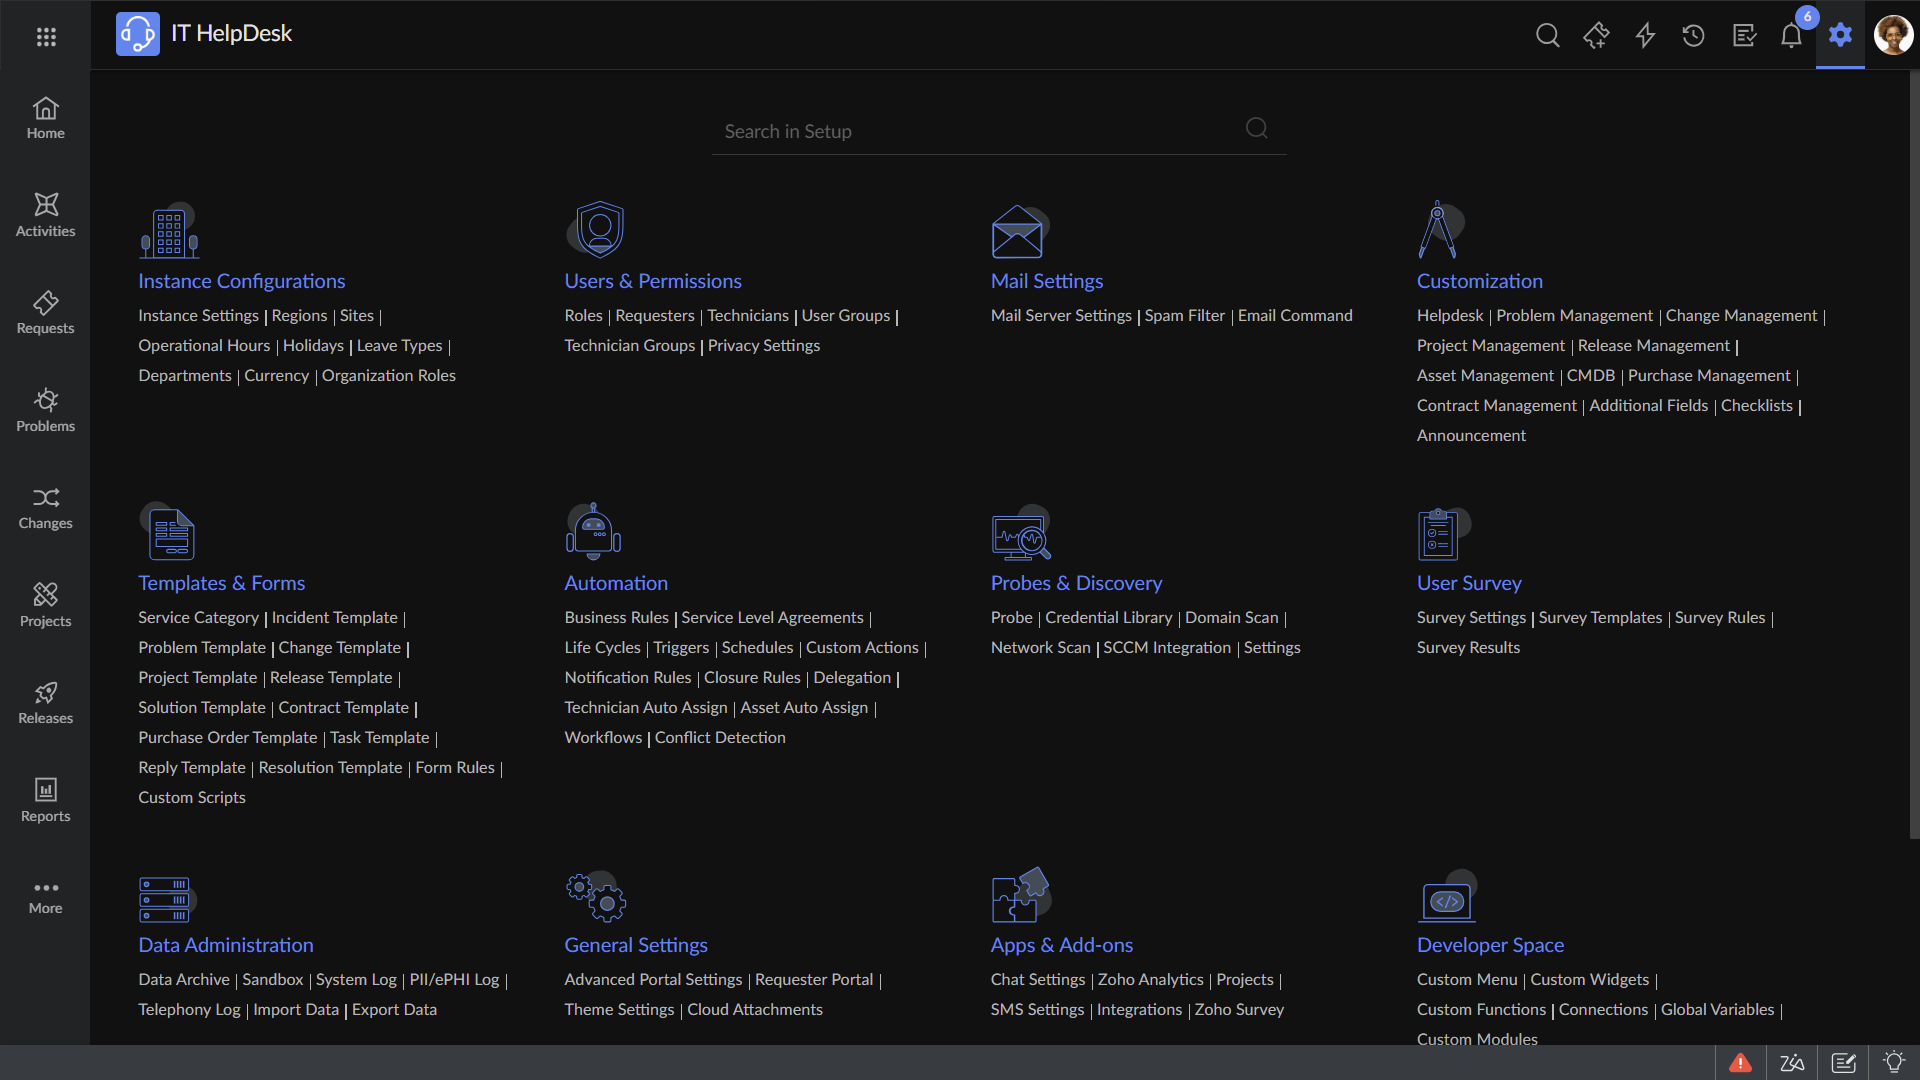This screenshot has height=1080, width=1920.
Task: Open Mail Server Settings
Action: tap(1061, 315)
